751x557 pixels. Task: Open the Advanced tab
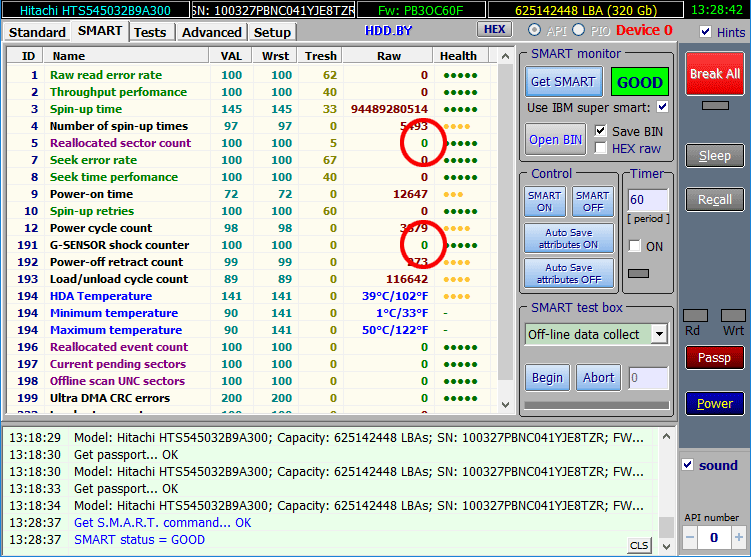point(212,32)
